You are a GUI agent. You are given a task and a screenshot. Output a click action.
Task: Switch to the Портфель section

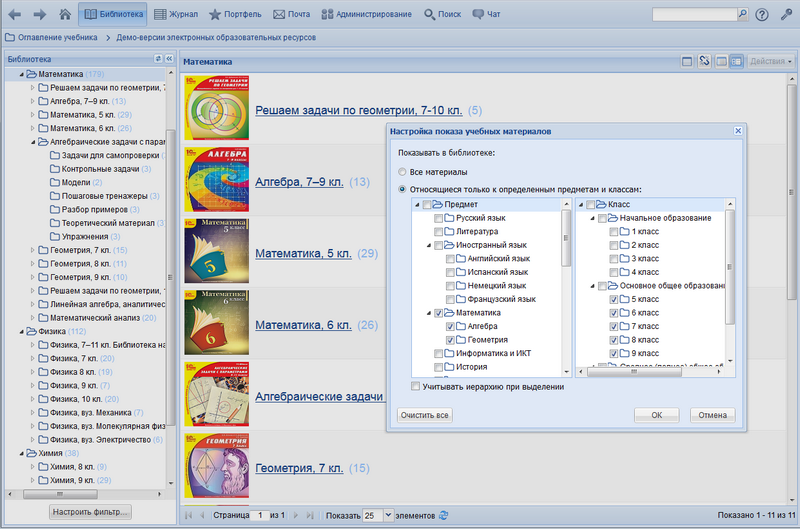(x=237, y=15)
